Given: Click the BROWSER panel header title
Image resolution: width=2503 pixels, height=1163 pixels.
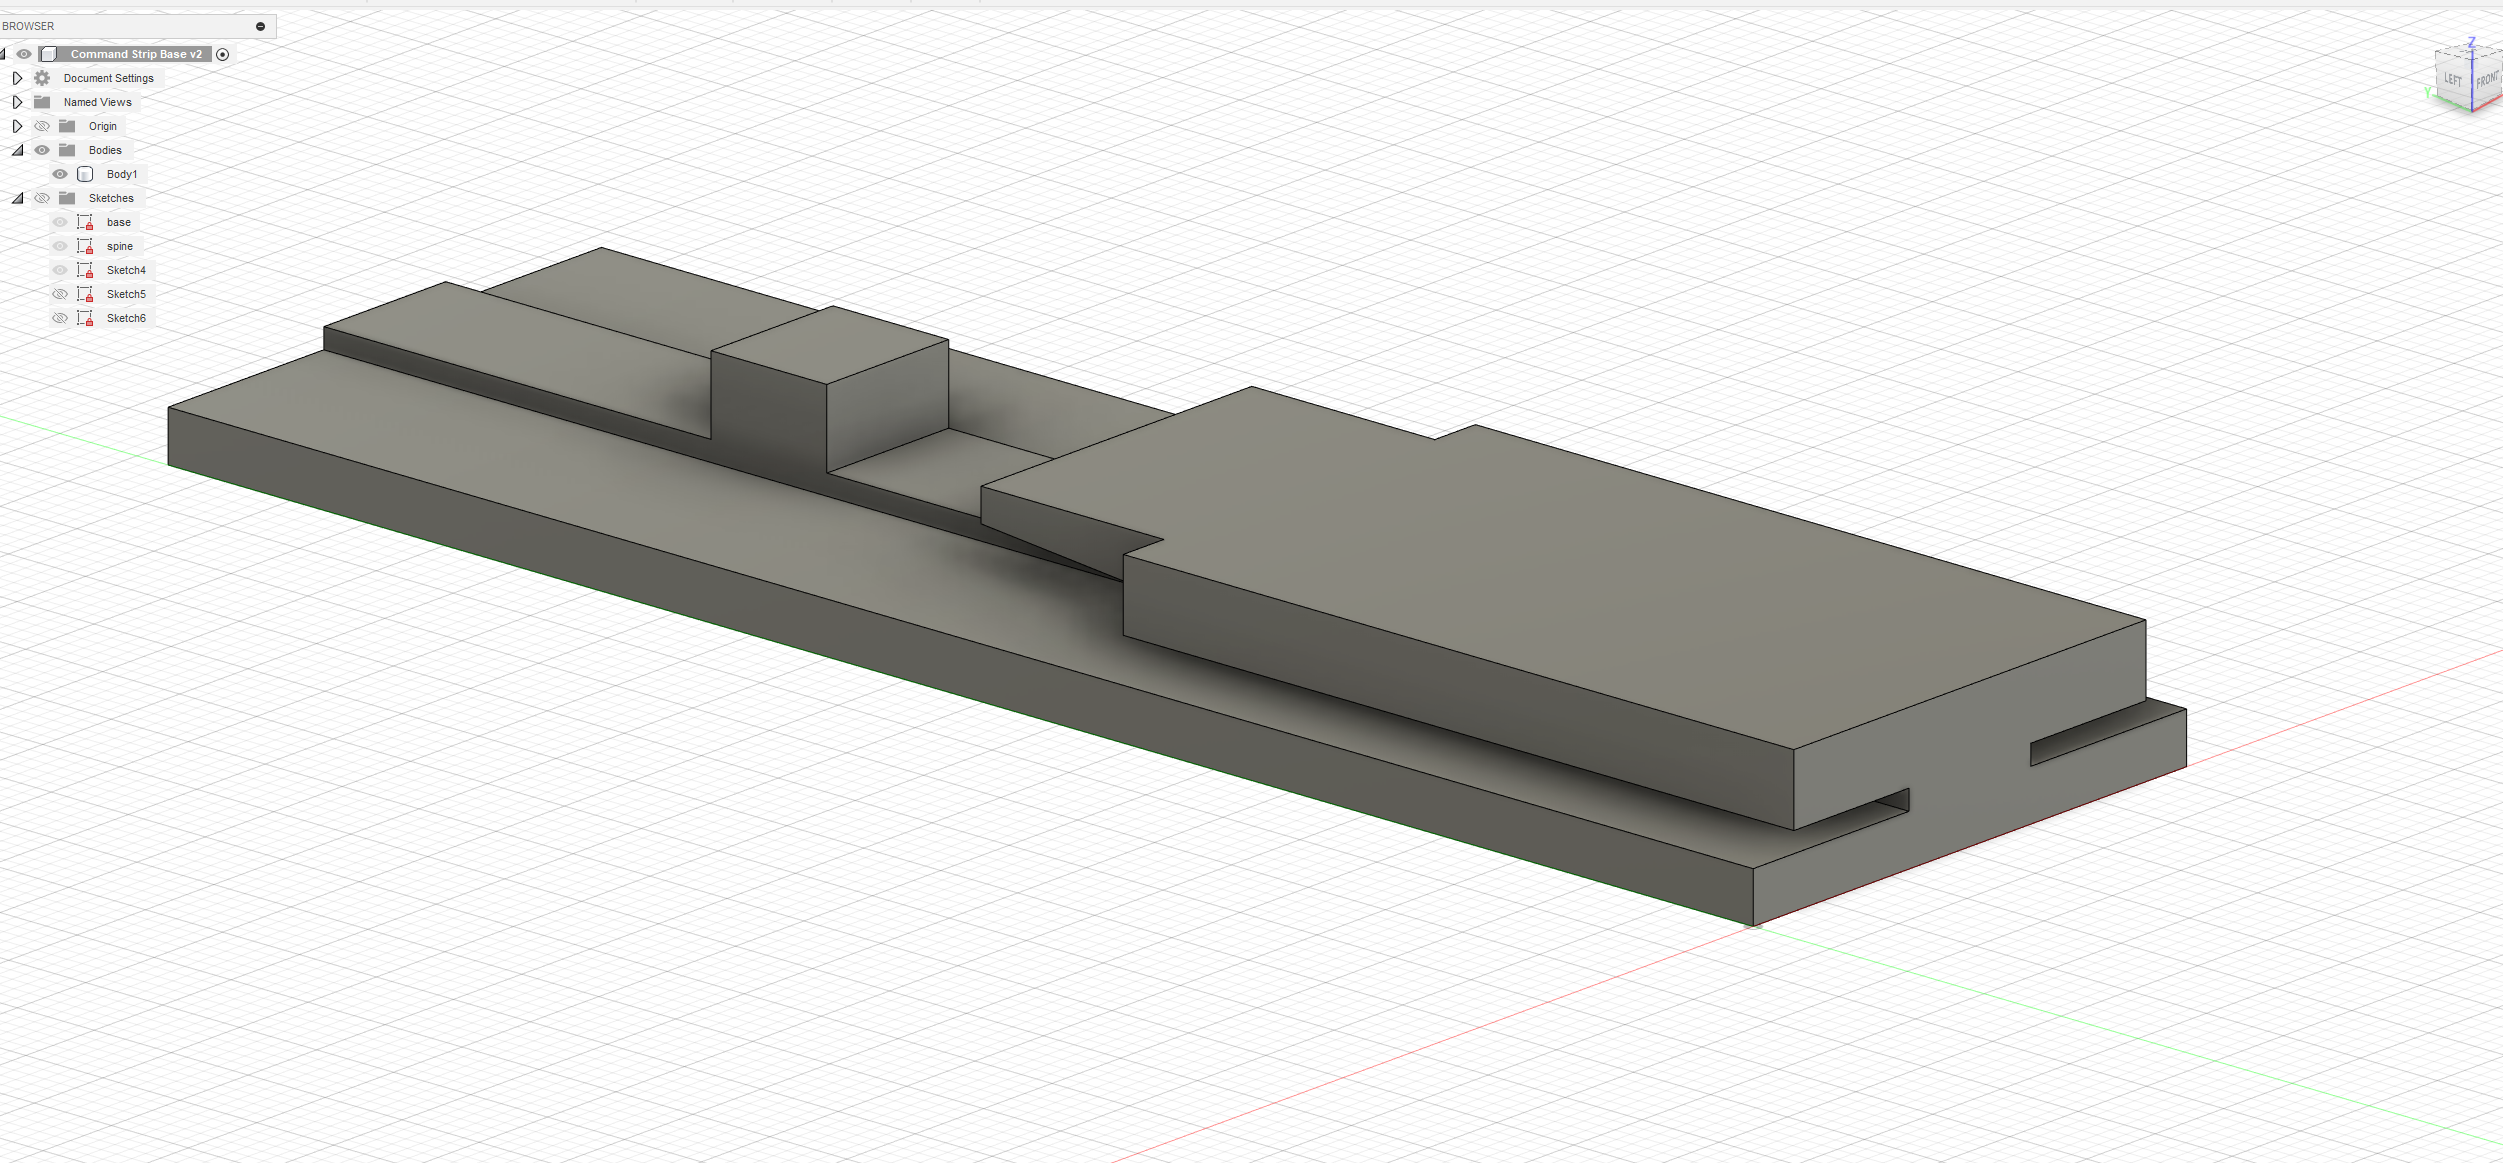Looking at the screenshot, I should 28,26.
